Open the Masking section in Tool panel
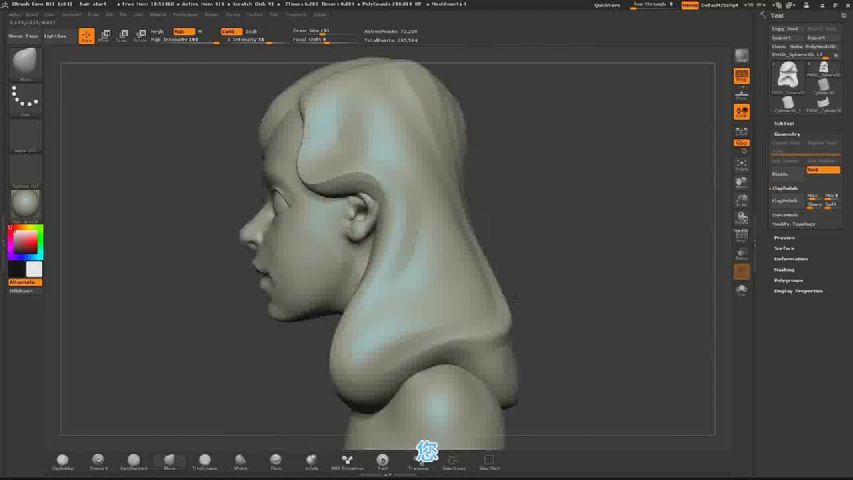This screenshot has width=853, height=480. point(784,270)
